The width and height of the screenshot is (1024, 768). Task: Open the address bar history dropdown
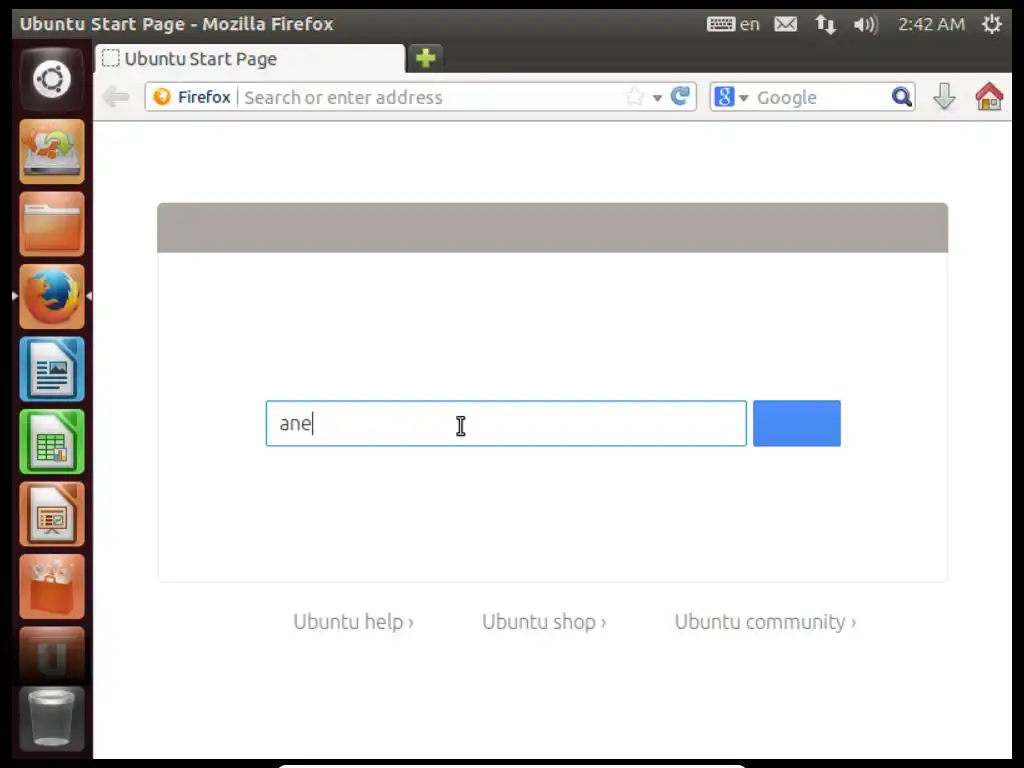657,98
